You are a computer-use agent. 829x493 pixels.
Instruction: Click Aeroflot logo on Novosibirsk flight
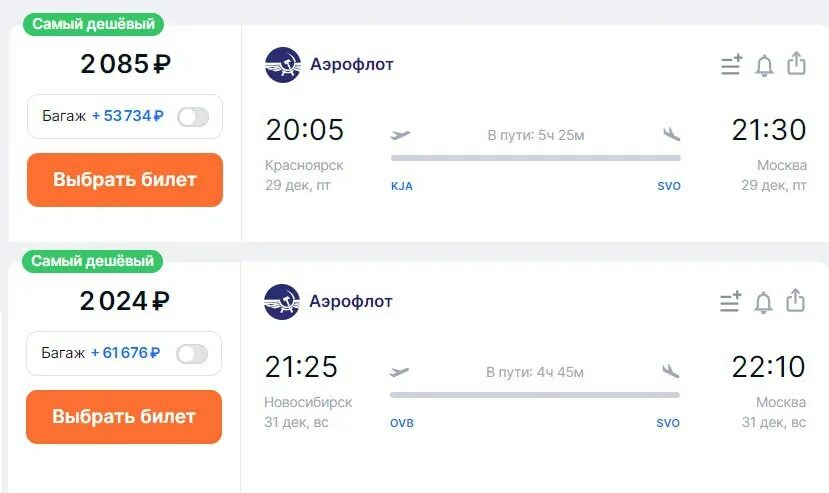pyautogui.click(x=282, y=301)
